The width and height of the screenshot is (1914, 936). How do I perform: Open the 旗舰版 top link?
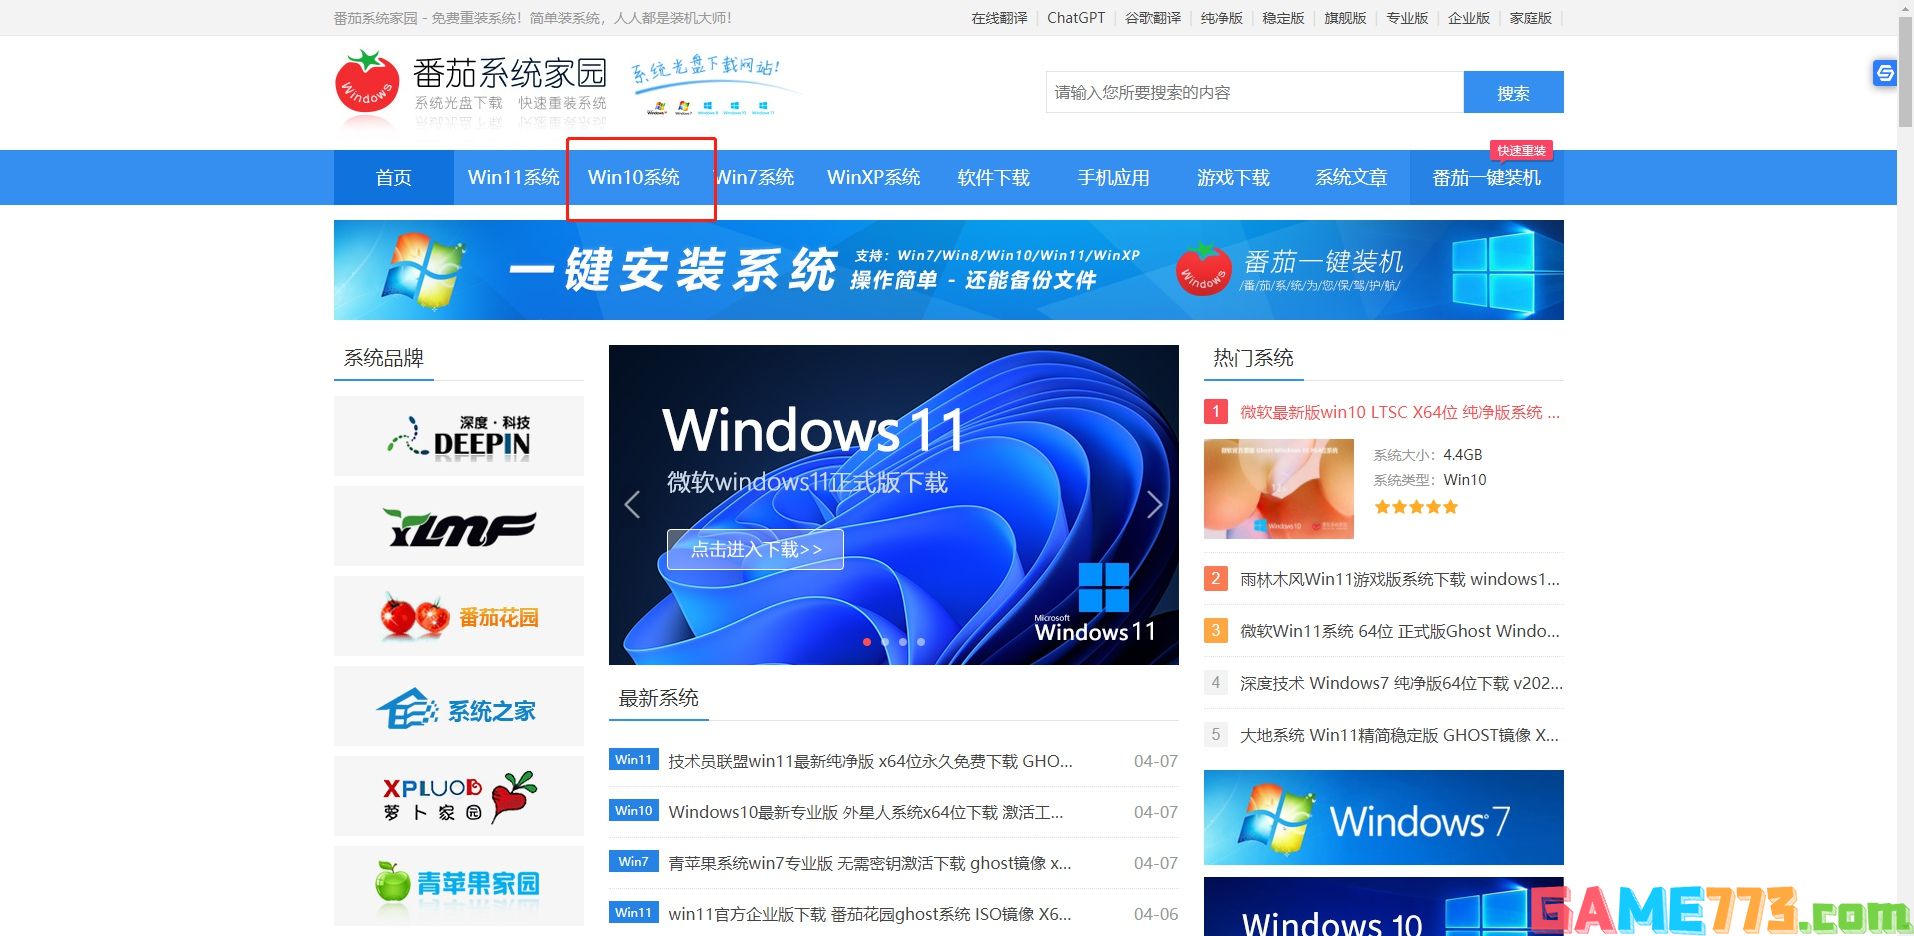pyautogui.click(x=1346, y=18)
